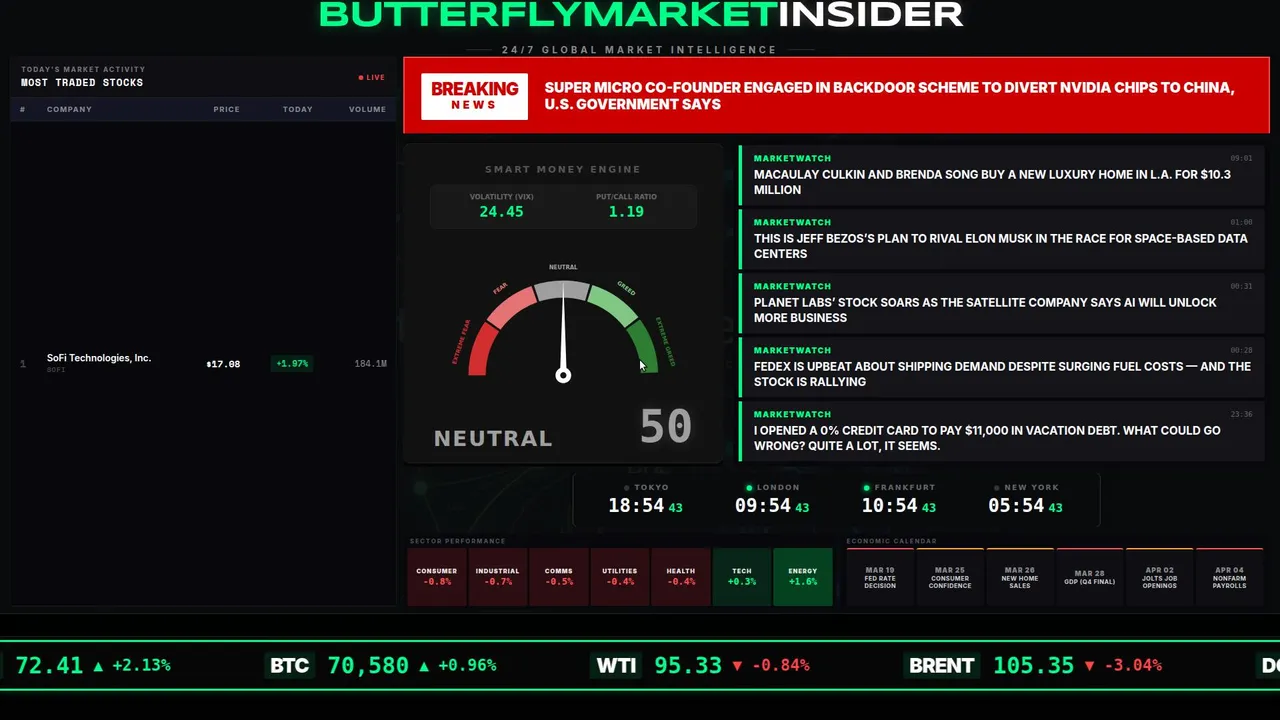
Task: Open the Mar 26 New Home Sales event
Action: pyautogui.click(x=1020, y=577)
